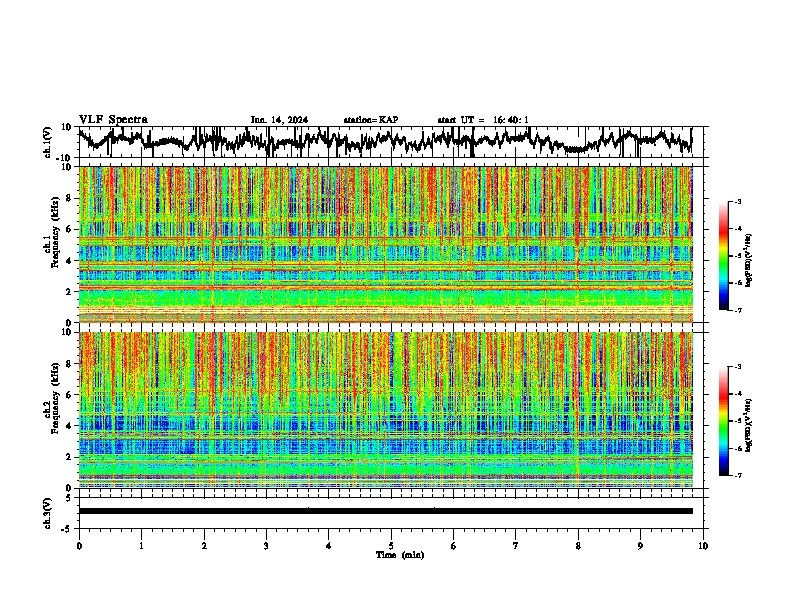The height and width of the screenshot is (612, 792).
Task: Click the time axis tick label '9'
Action: (640, 546)
